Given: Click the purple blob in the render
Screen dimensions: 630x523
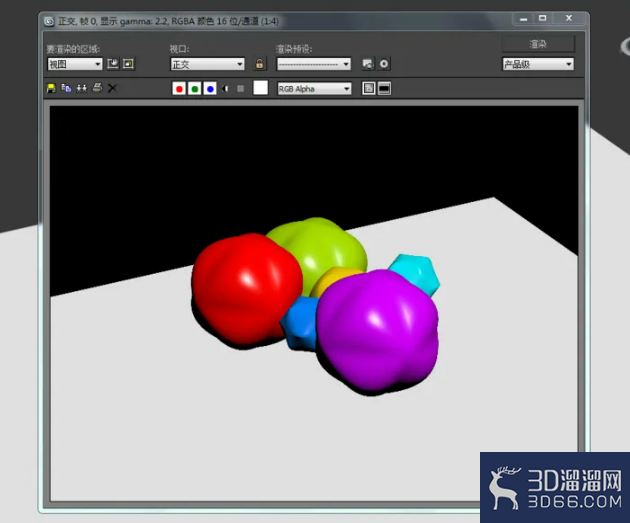Looking at the screenshot, I should click(x=378, y=331).
